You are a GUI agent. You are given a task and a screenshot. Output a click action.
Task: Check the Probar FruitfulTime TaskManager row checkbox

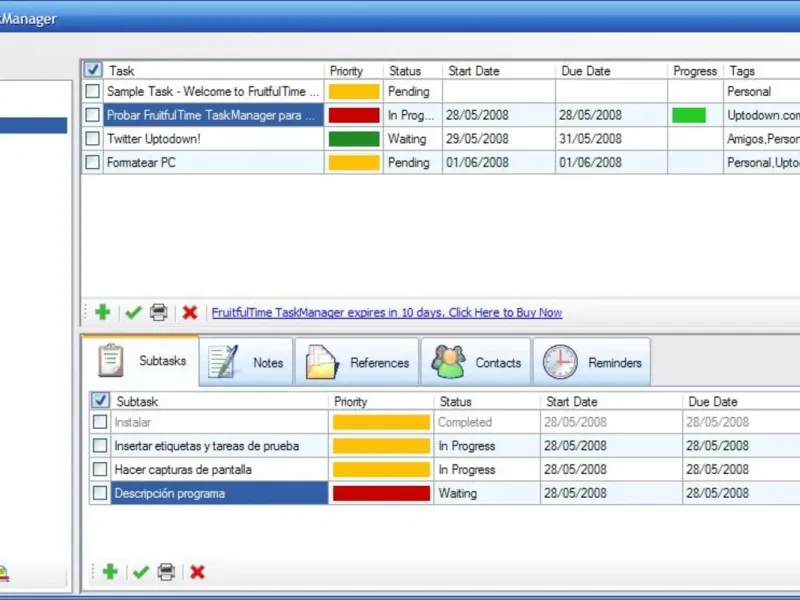tap(92, 115)
